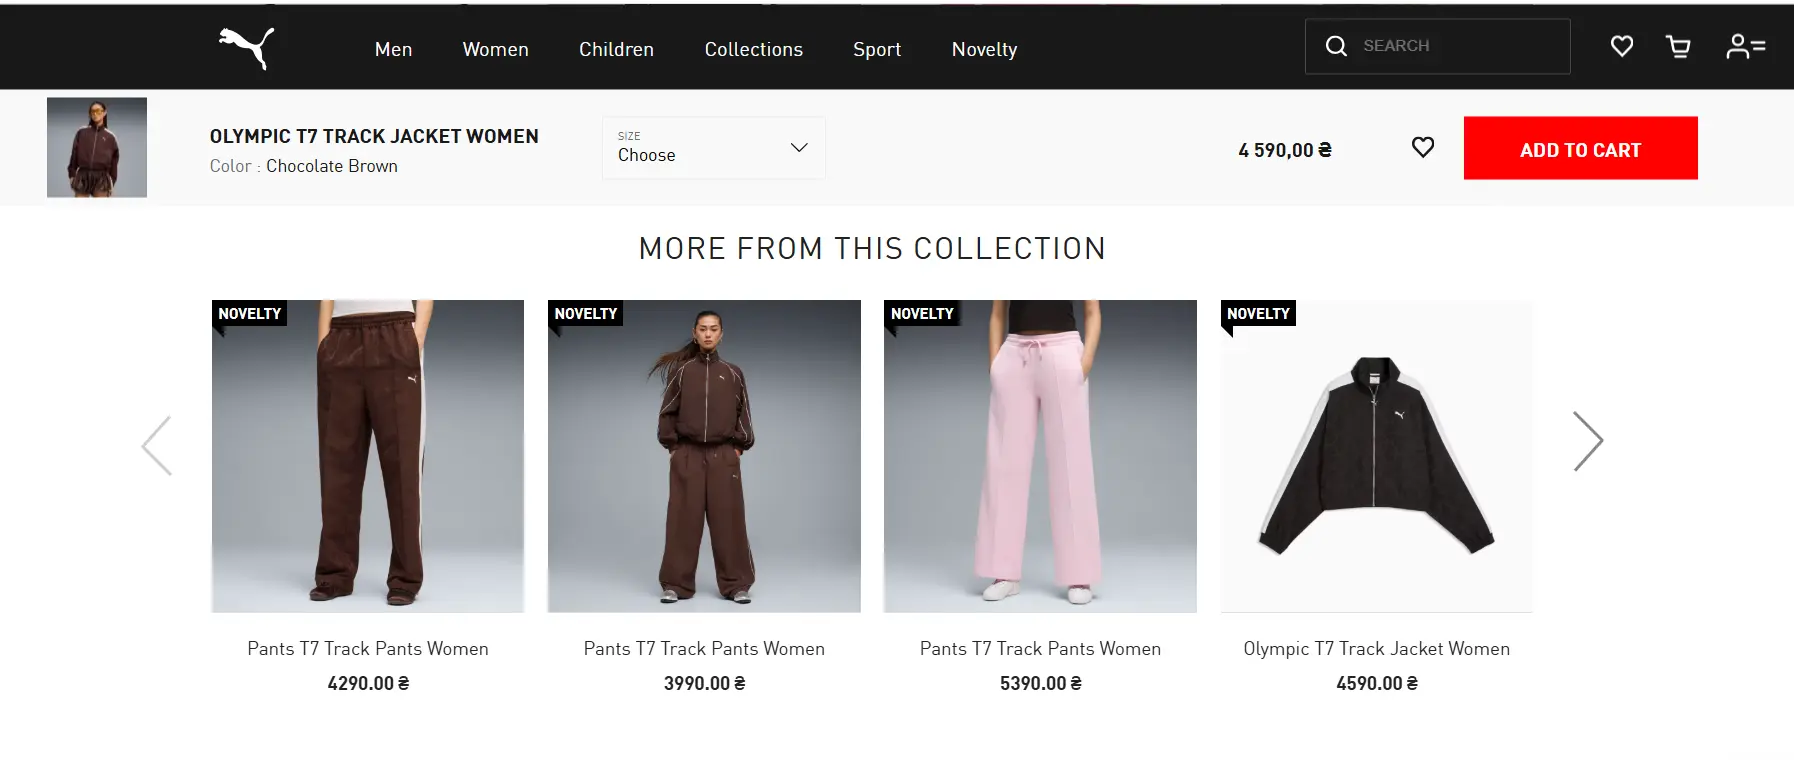Click the next arrow in the collection carousel
The image size is (1794, 760).
point(1588,440)
